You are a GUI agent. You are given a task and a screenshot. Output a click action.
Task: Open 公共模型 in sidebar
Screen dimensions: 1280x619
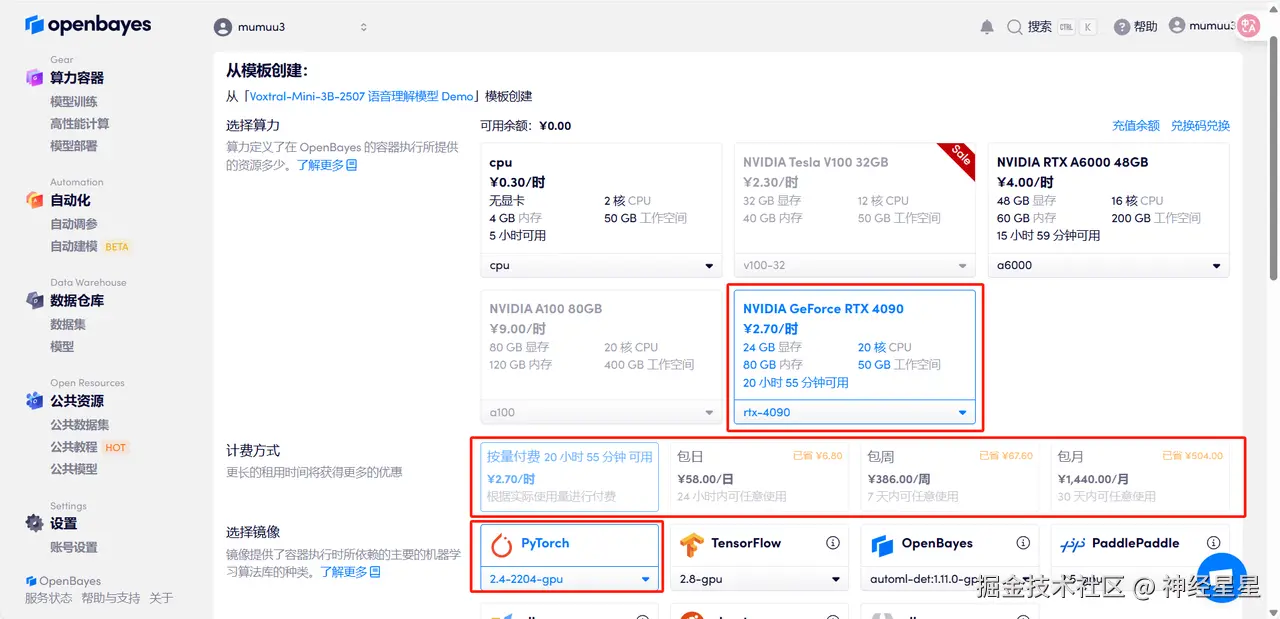[74, 469]
